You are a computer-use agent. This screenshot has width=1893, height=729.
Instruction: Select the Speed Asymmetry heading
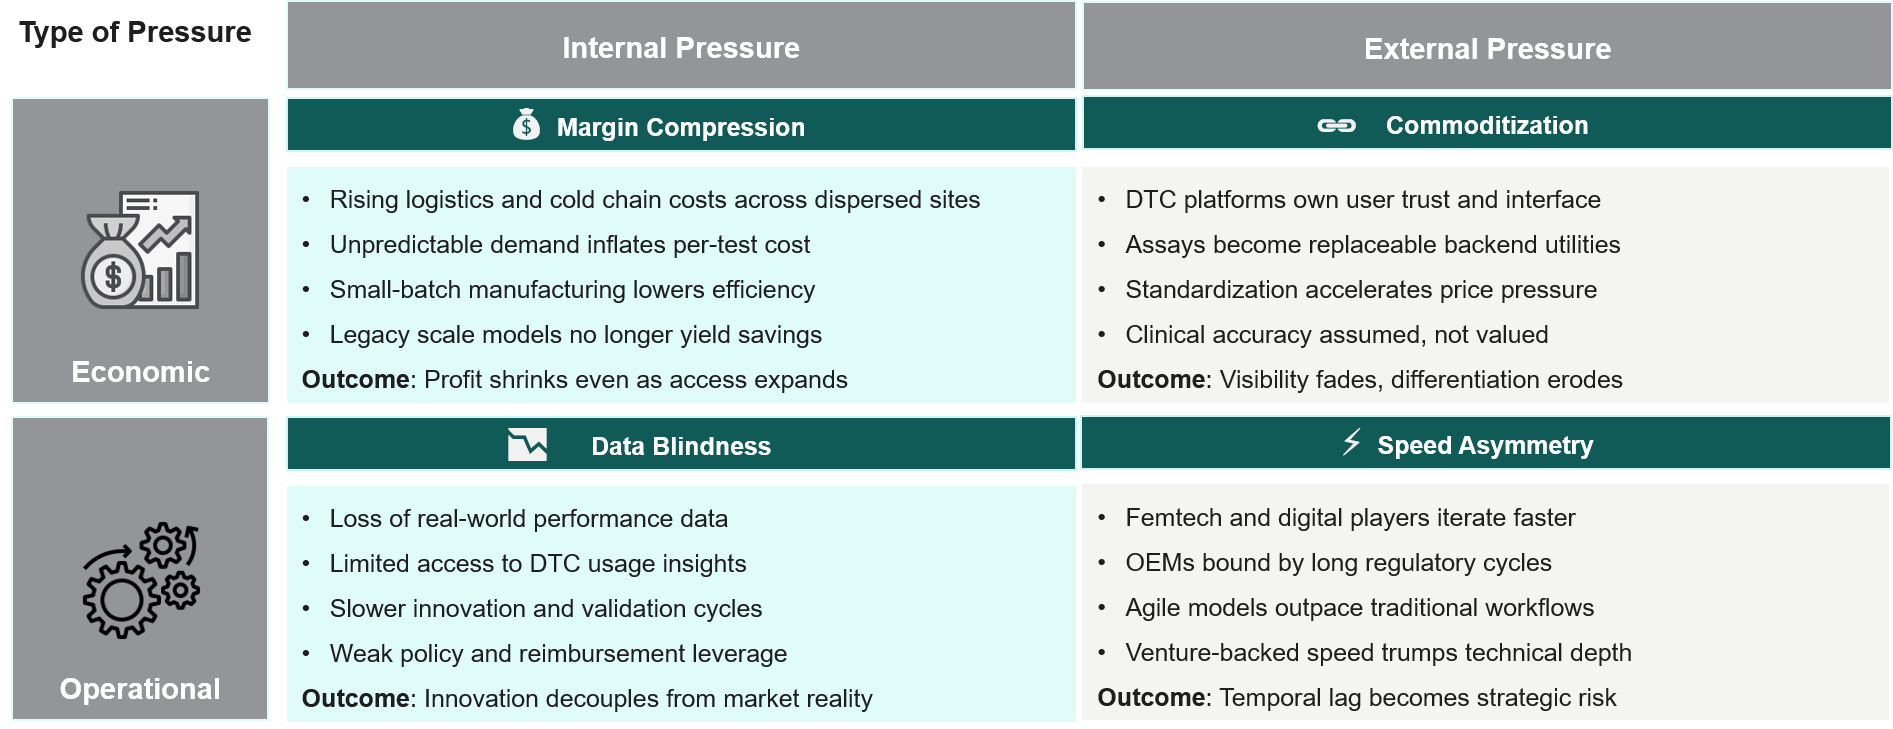pos(1484,445)
